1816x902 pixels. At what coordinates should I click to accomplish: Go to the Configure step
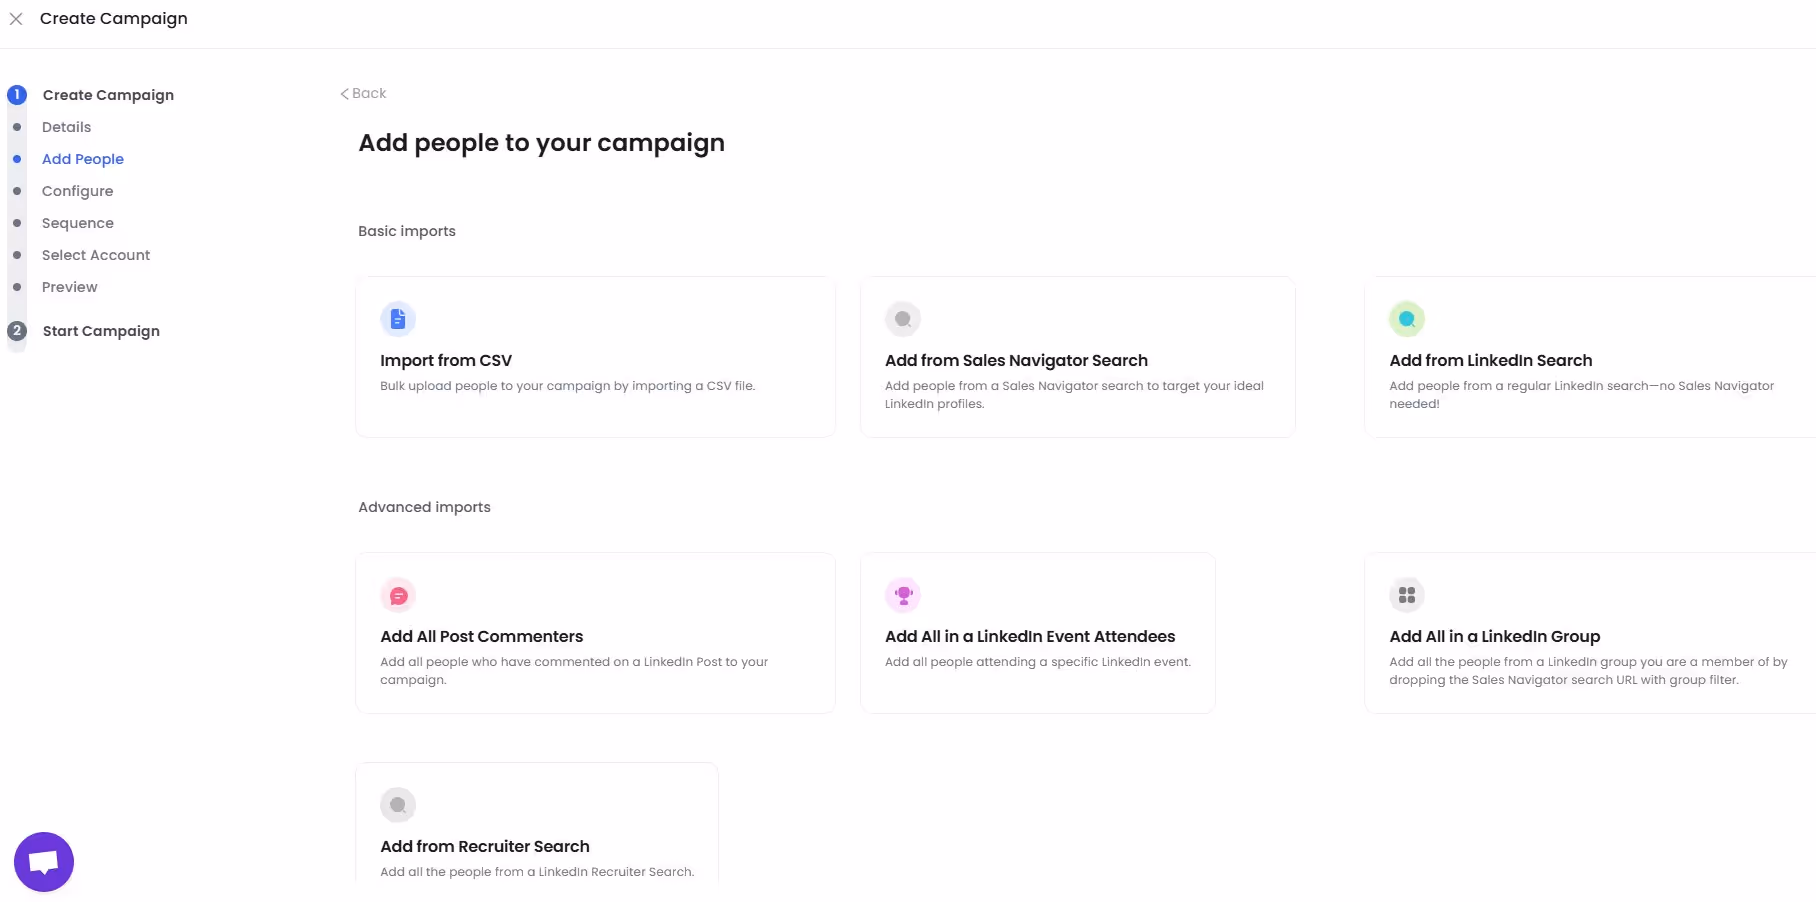[77, 191]
